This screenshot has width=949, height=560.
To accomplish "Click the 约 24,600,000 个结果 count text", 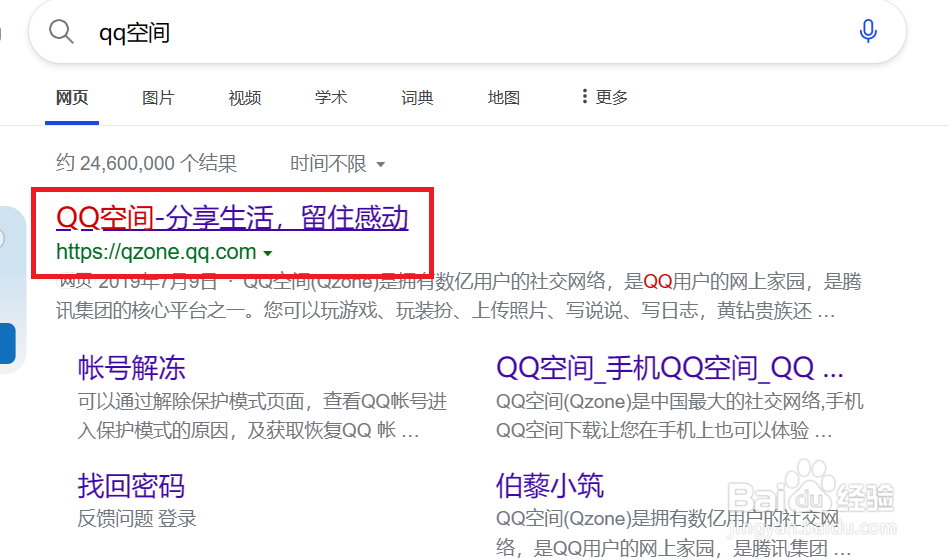I will 146,163.
